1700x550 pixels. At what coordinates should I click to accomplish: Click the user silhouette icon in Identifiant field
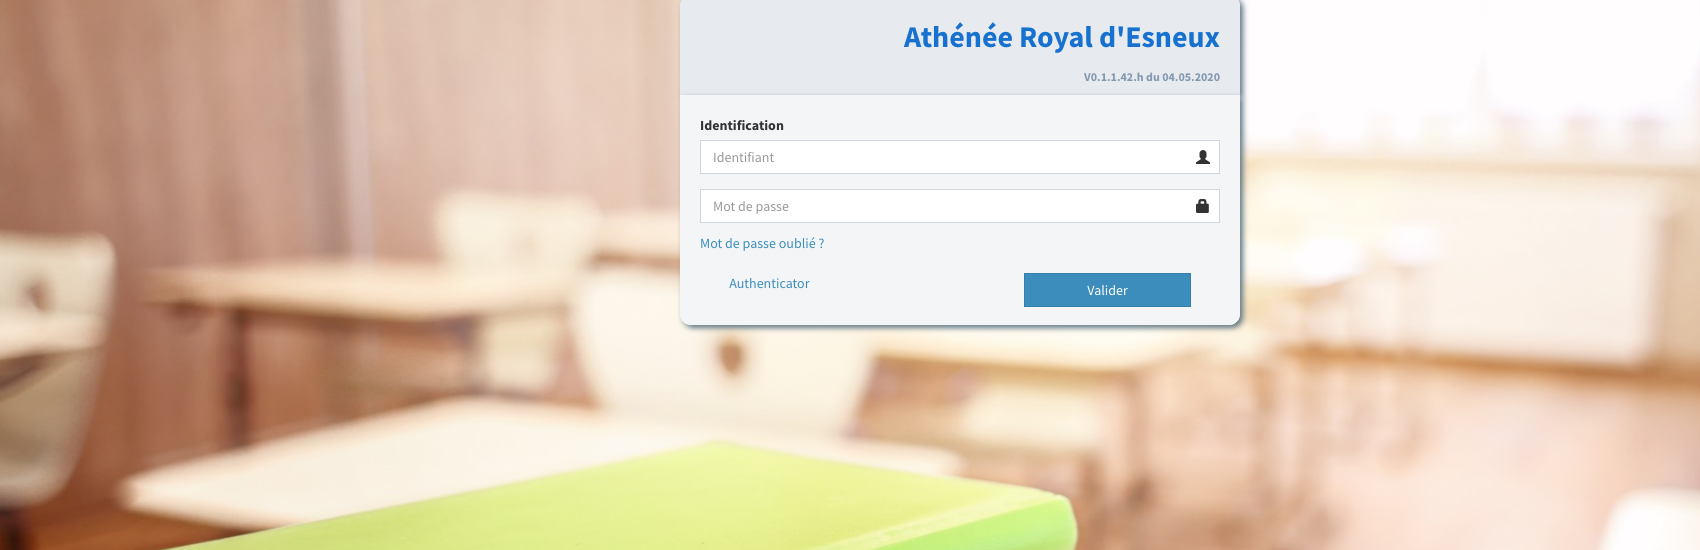pyautogui.click(x=1203, y=157)
